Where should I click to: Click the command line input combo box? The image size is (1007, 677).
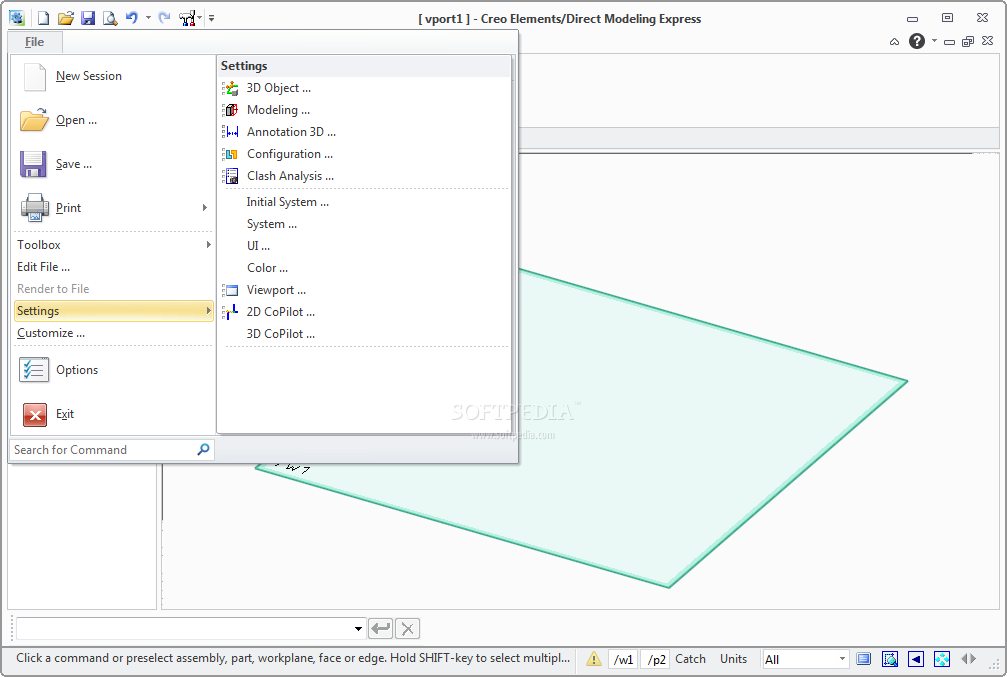click(x=191, y=628)
